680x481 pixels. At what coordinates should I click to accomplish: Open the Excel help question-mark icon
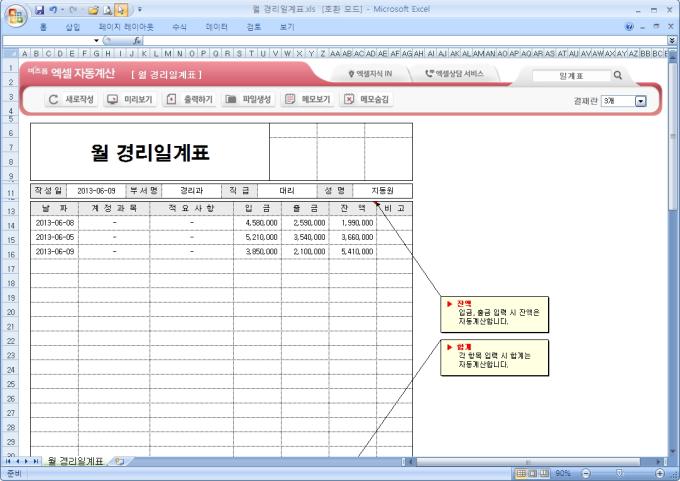(629, 27)
